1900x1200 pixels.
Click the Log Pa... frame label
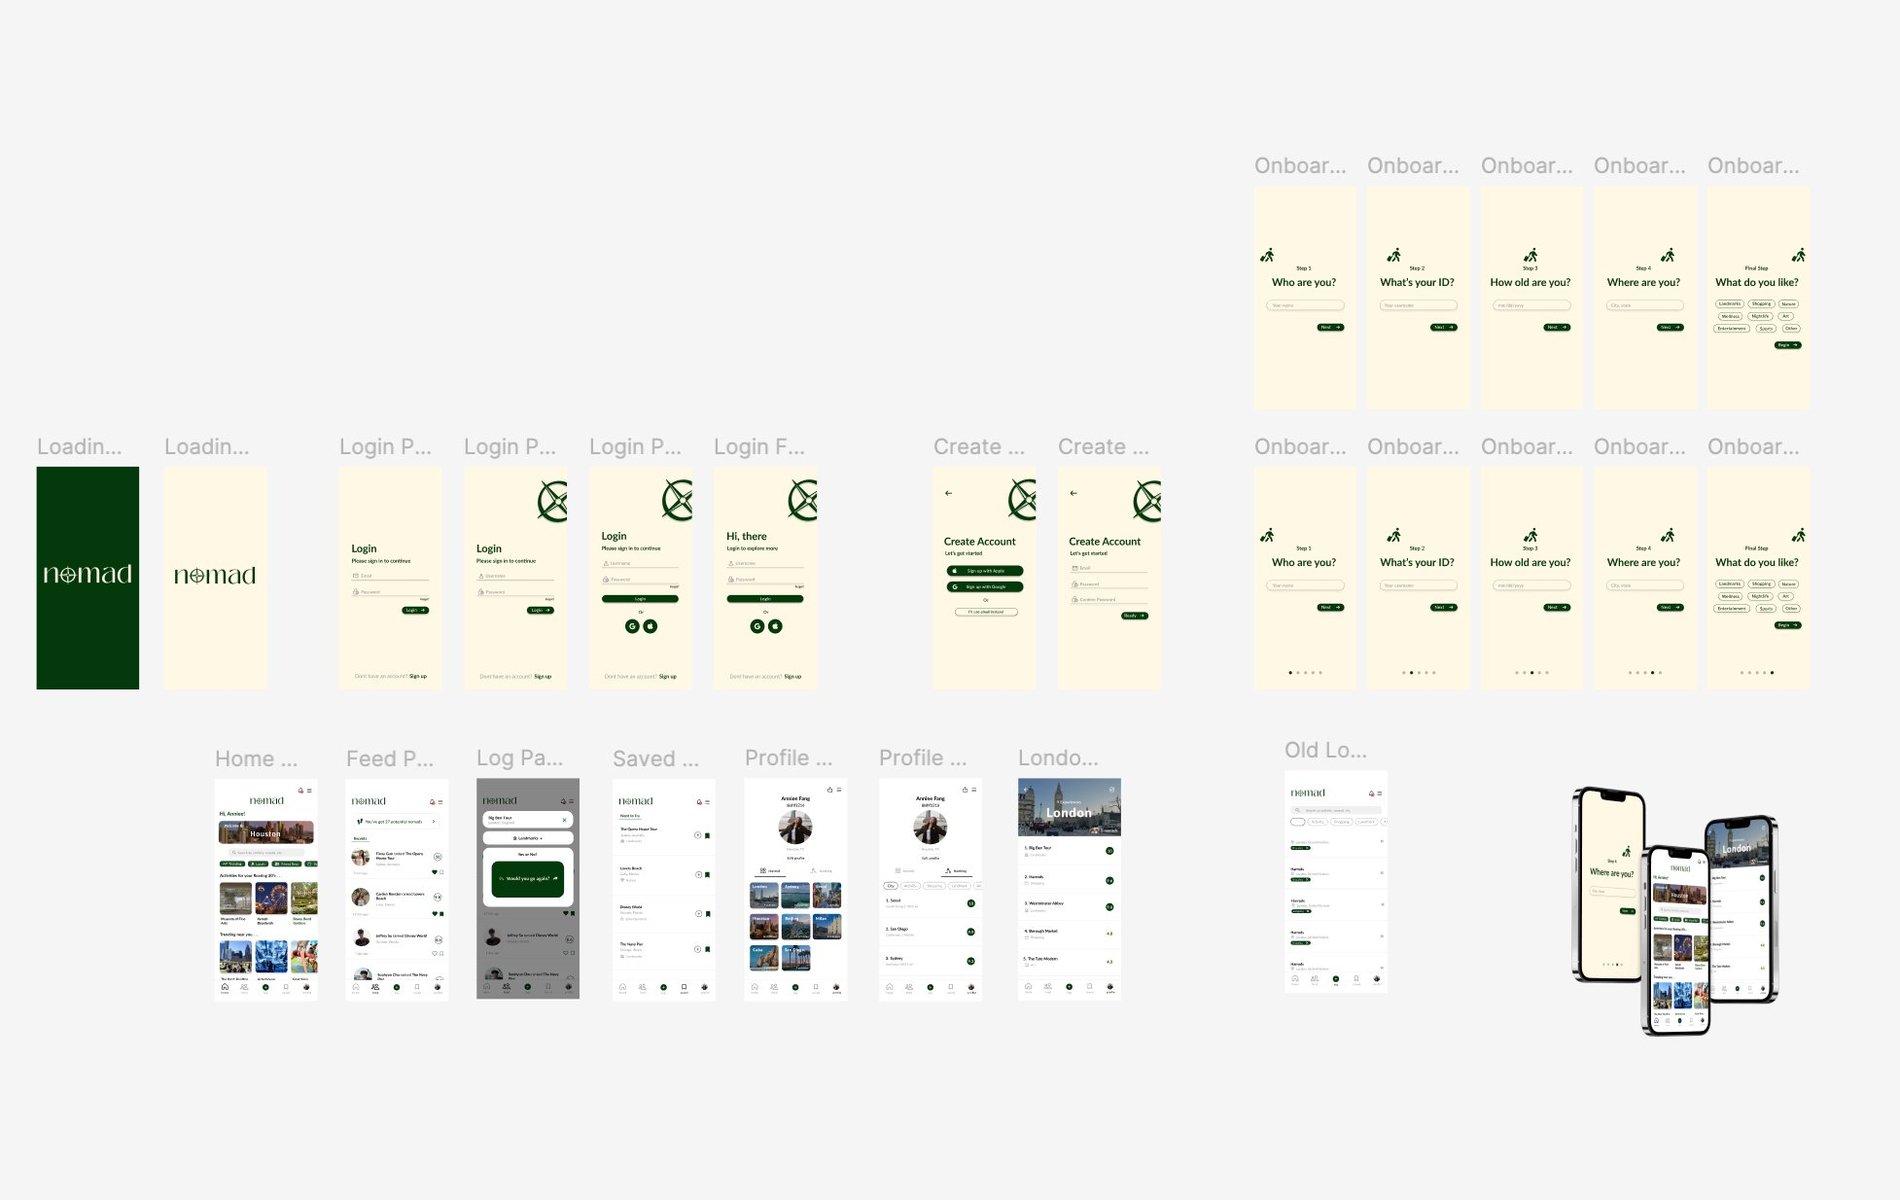click(519, 759)
